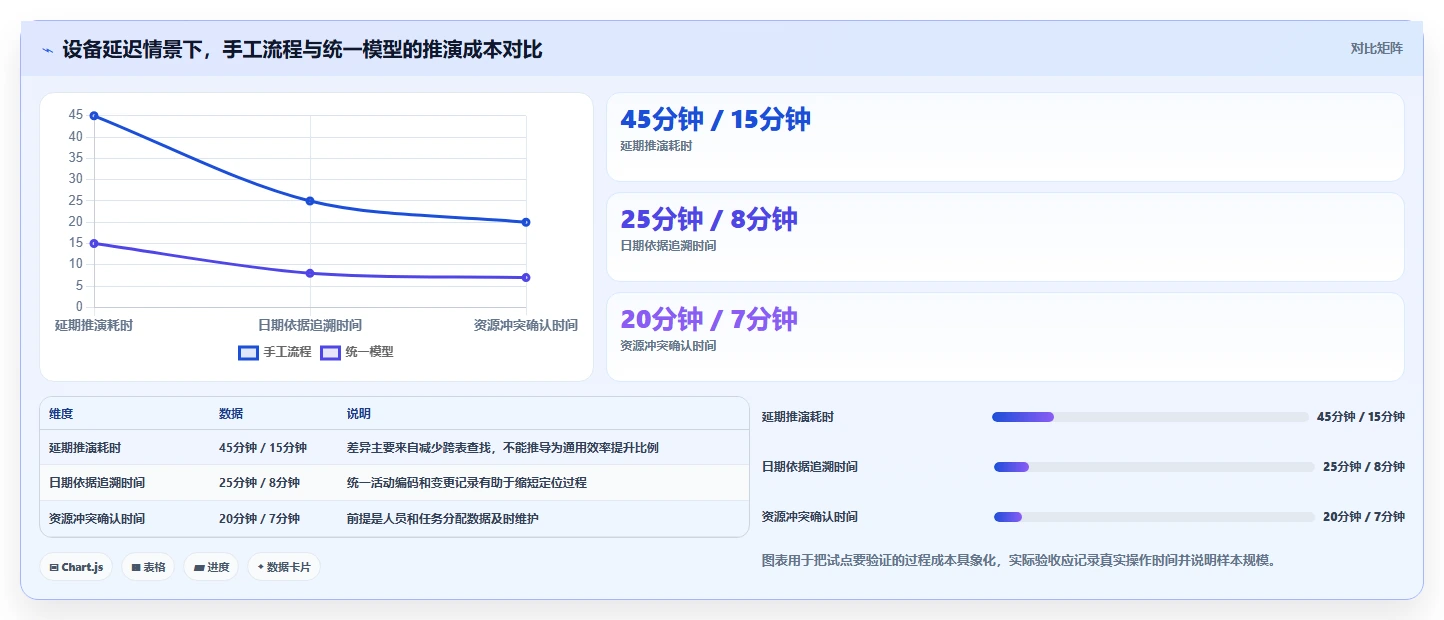Click the 统一模型 data point at 15

tap(94, 243)
